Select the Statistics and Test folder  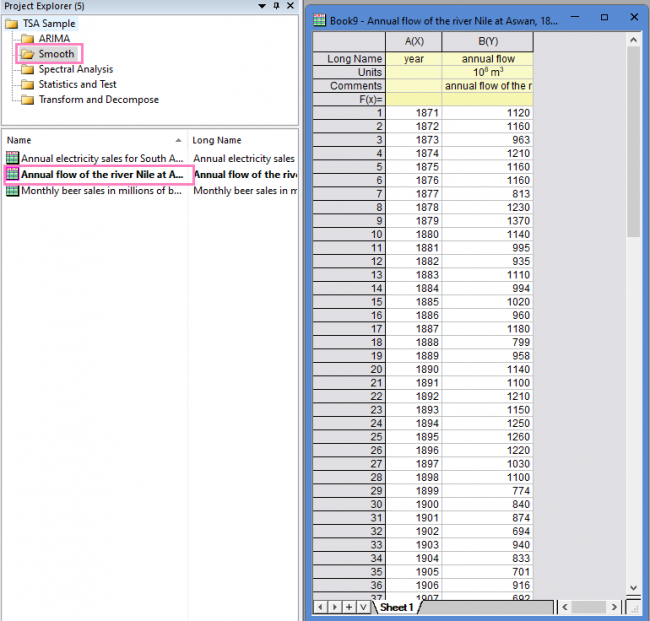(77, 84)
